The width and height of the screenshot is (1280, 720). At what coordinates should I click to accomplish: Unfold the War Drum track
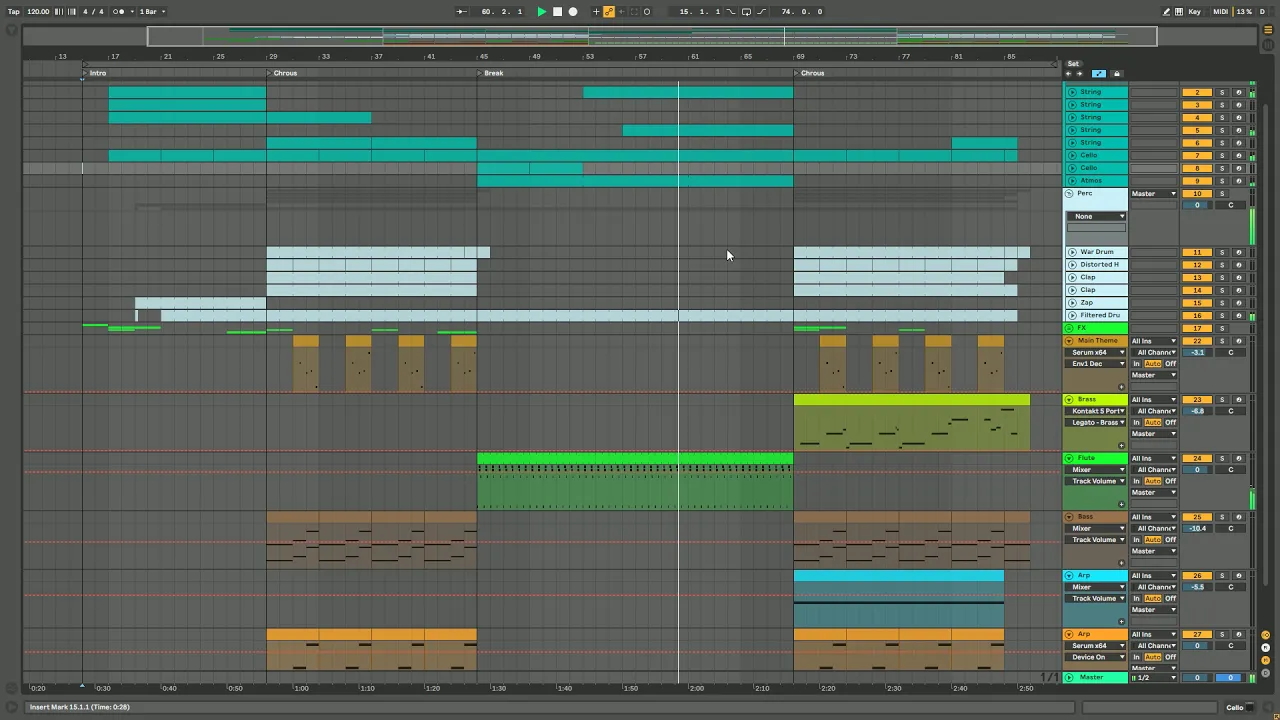tap(1072, 252)
